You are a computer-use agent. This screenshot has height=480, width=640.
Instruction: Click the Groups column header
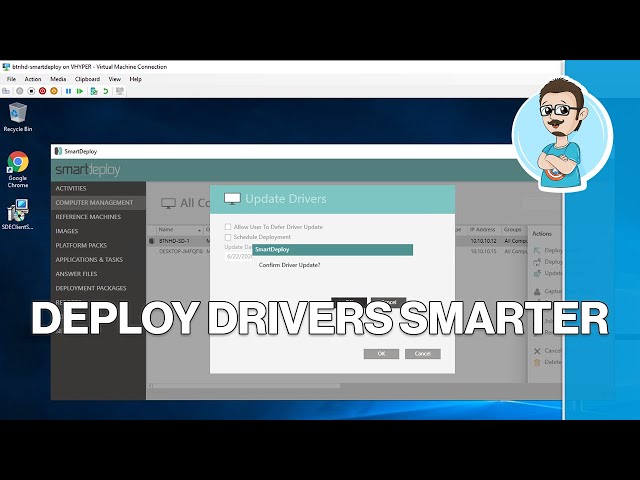[512, 230]
